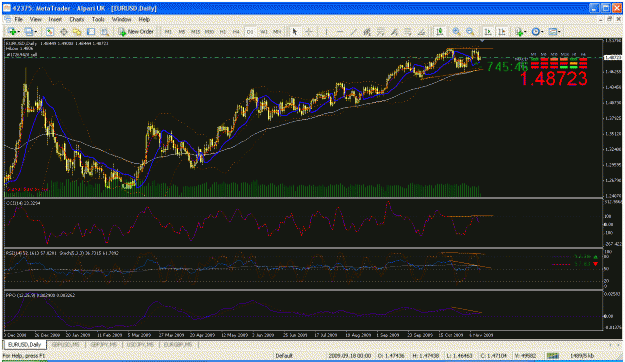Open the Templates icon
Viewport: 625px width, 362px height.
pos(552,31)
